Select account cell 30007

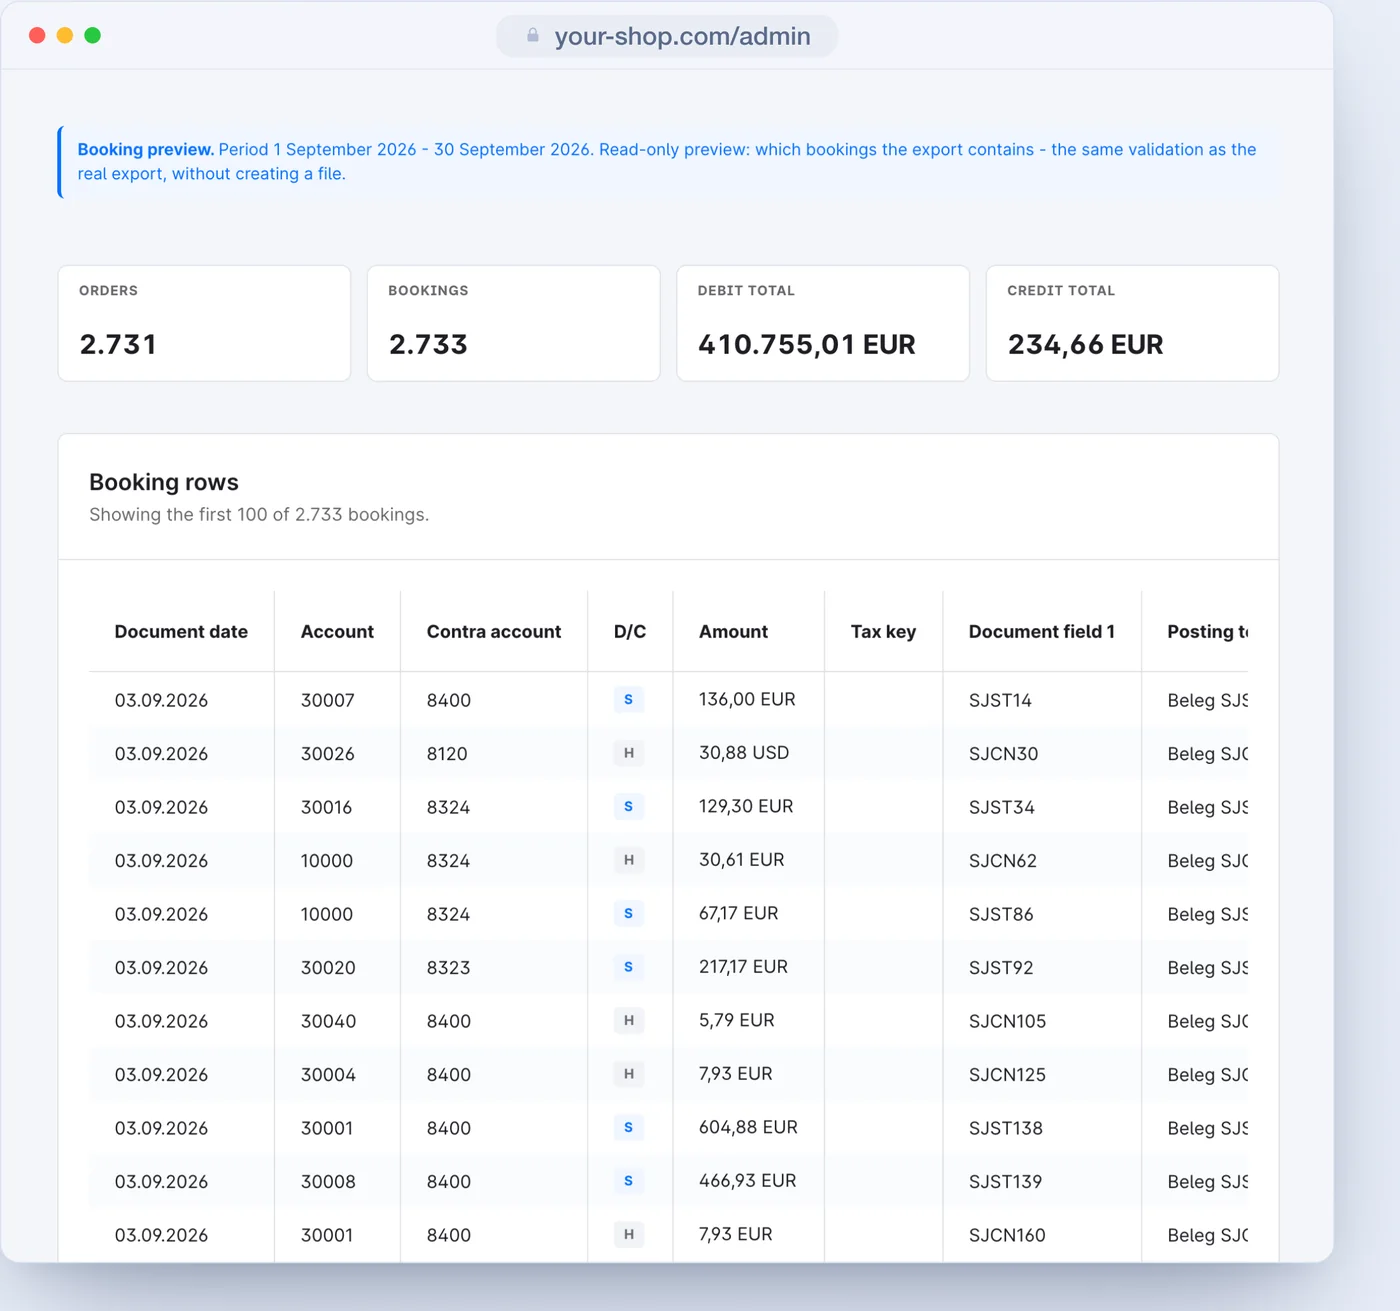pyautogui.click(x=328, y=700)
